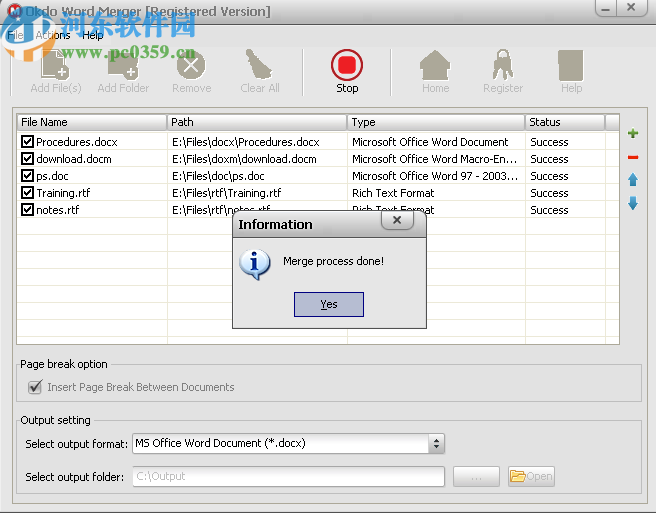The image size is (656, 518).
Task: Select the download.docm file name
Action: 74,159
